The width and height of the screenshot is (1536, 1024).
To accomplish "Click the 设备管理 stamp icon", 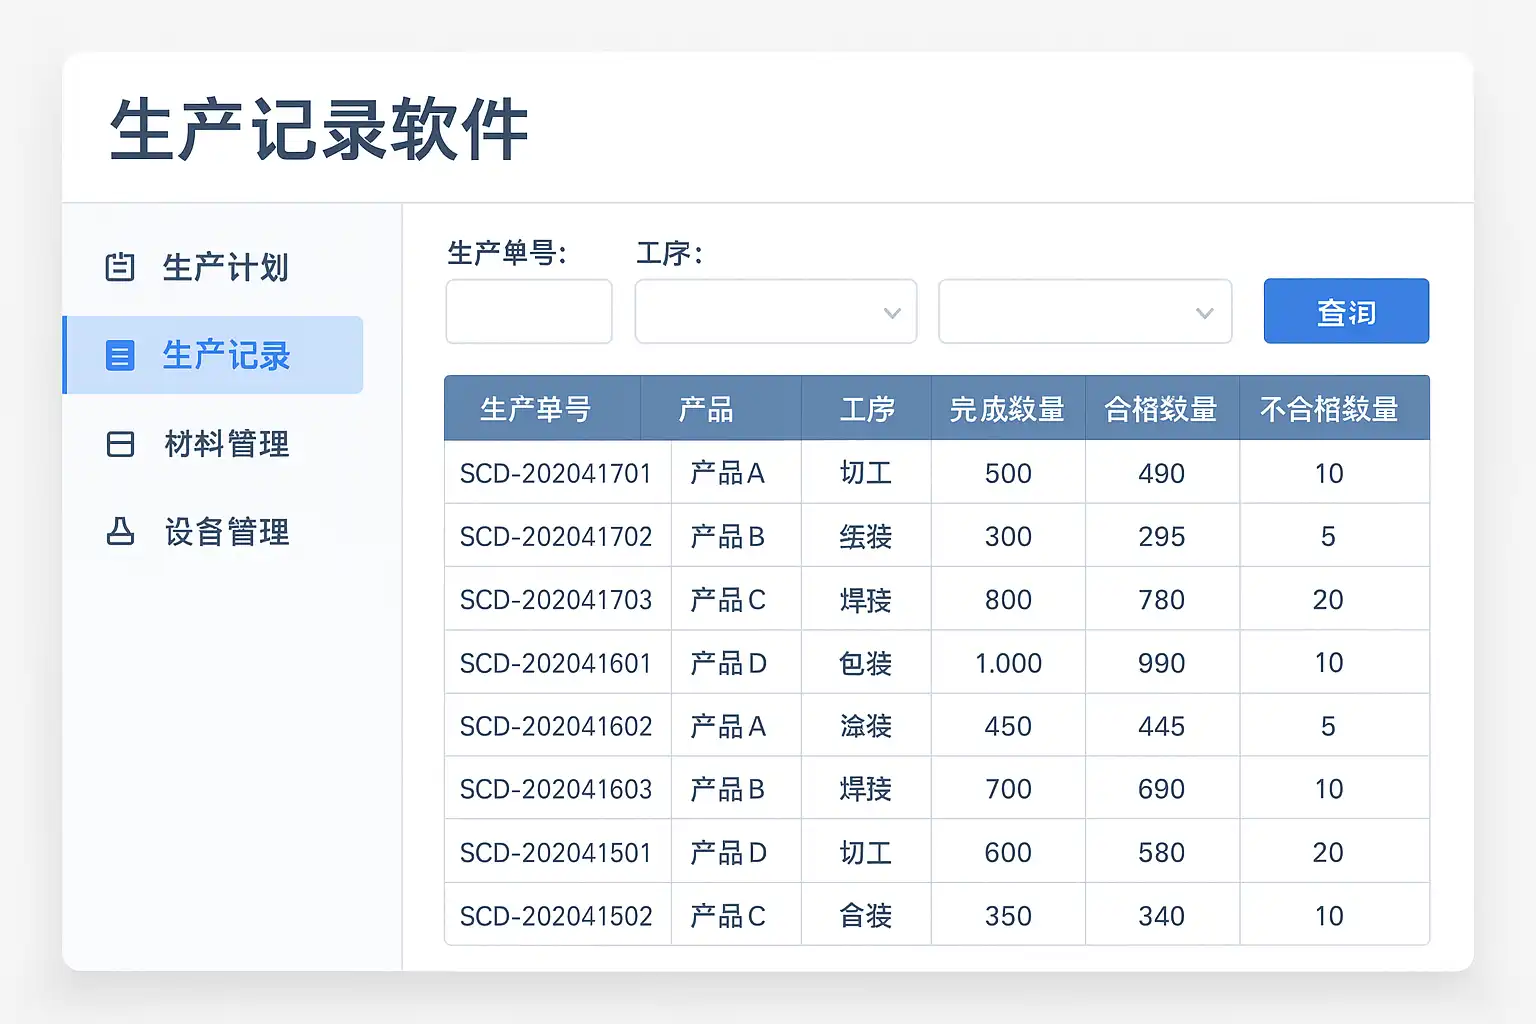I will [120, 531].
